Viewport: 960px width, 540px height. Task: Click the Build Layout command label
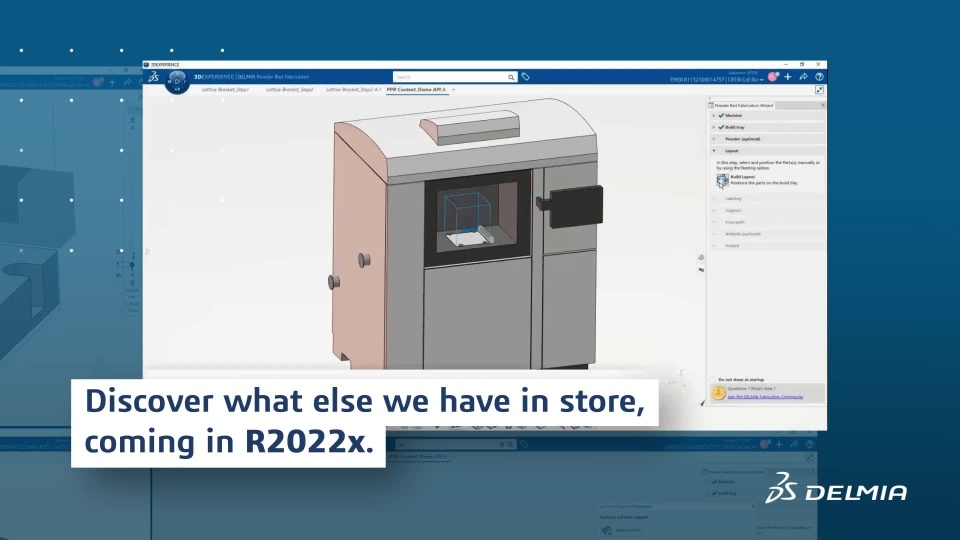(742, 177)
